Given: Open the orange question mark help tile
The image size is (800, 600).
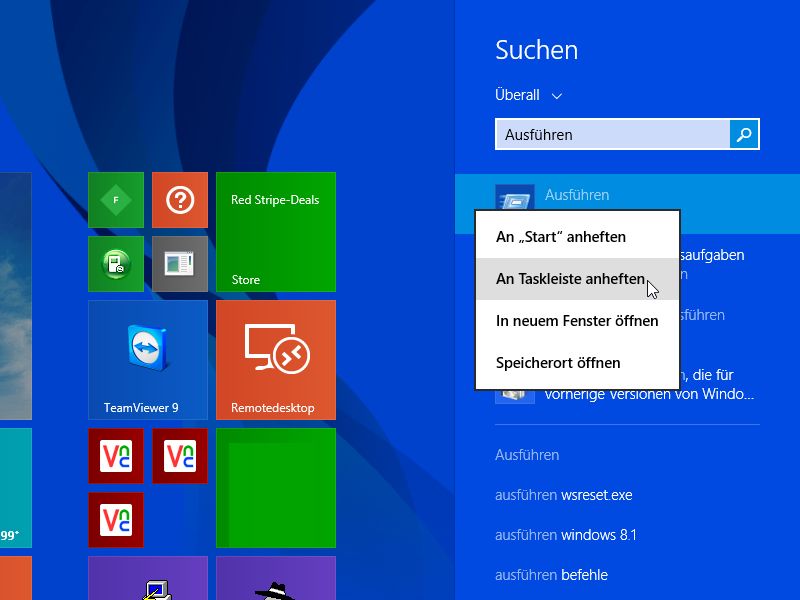Looking at the screenshot, I should pyautogui.click(x=180, y=200).
